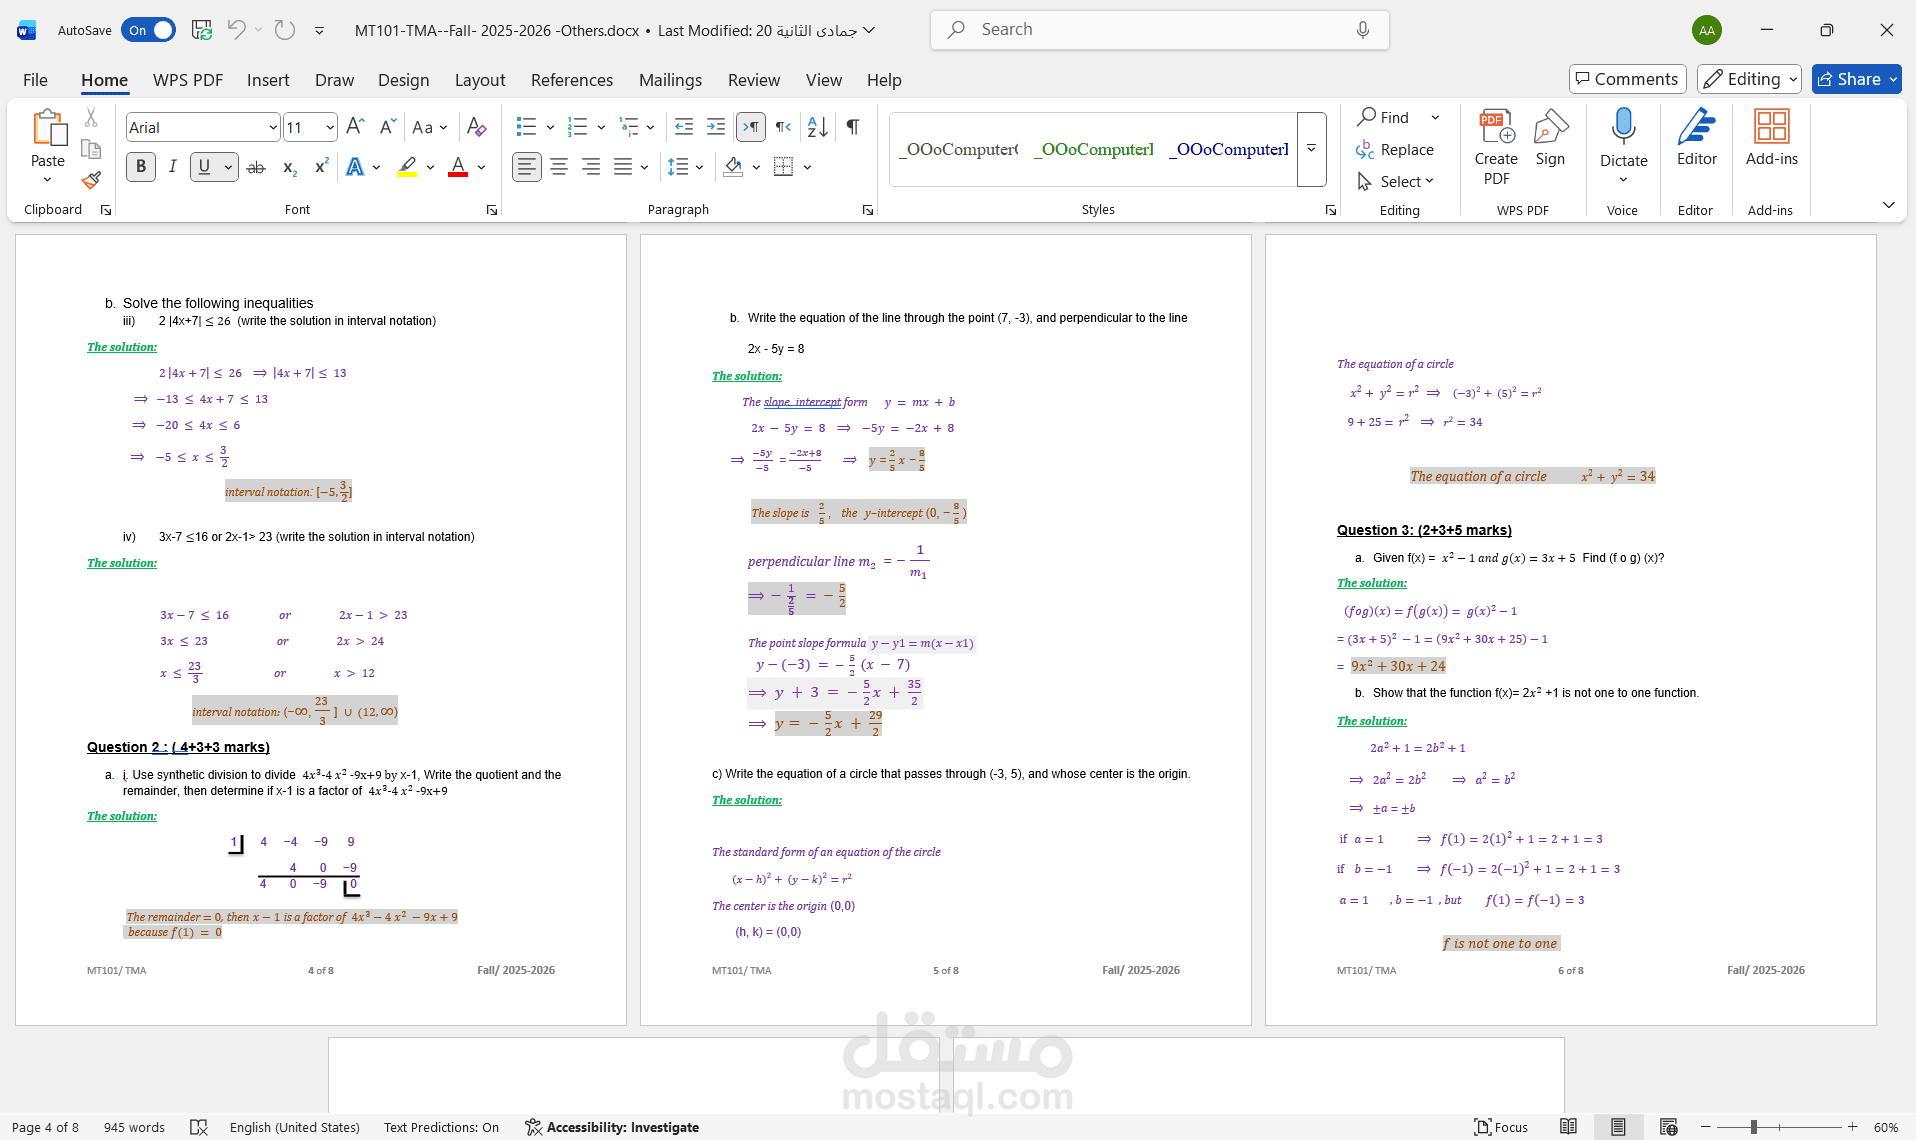This screenshot has height=1140, width=1916.
Task: Turn off the AutoSave switch
Action: tap(148, 30)
